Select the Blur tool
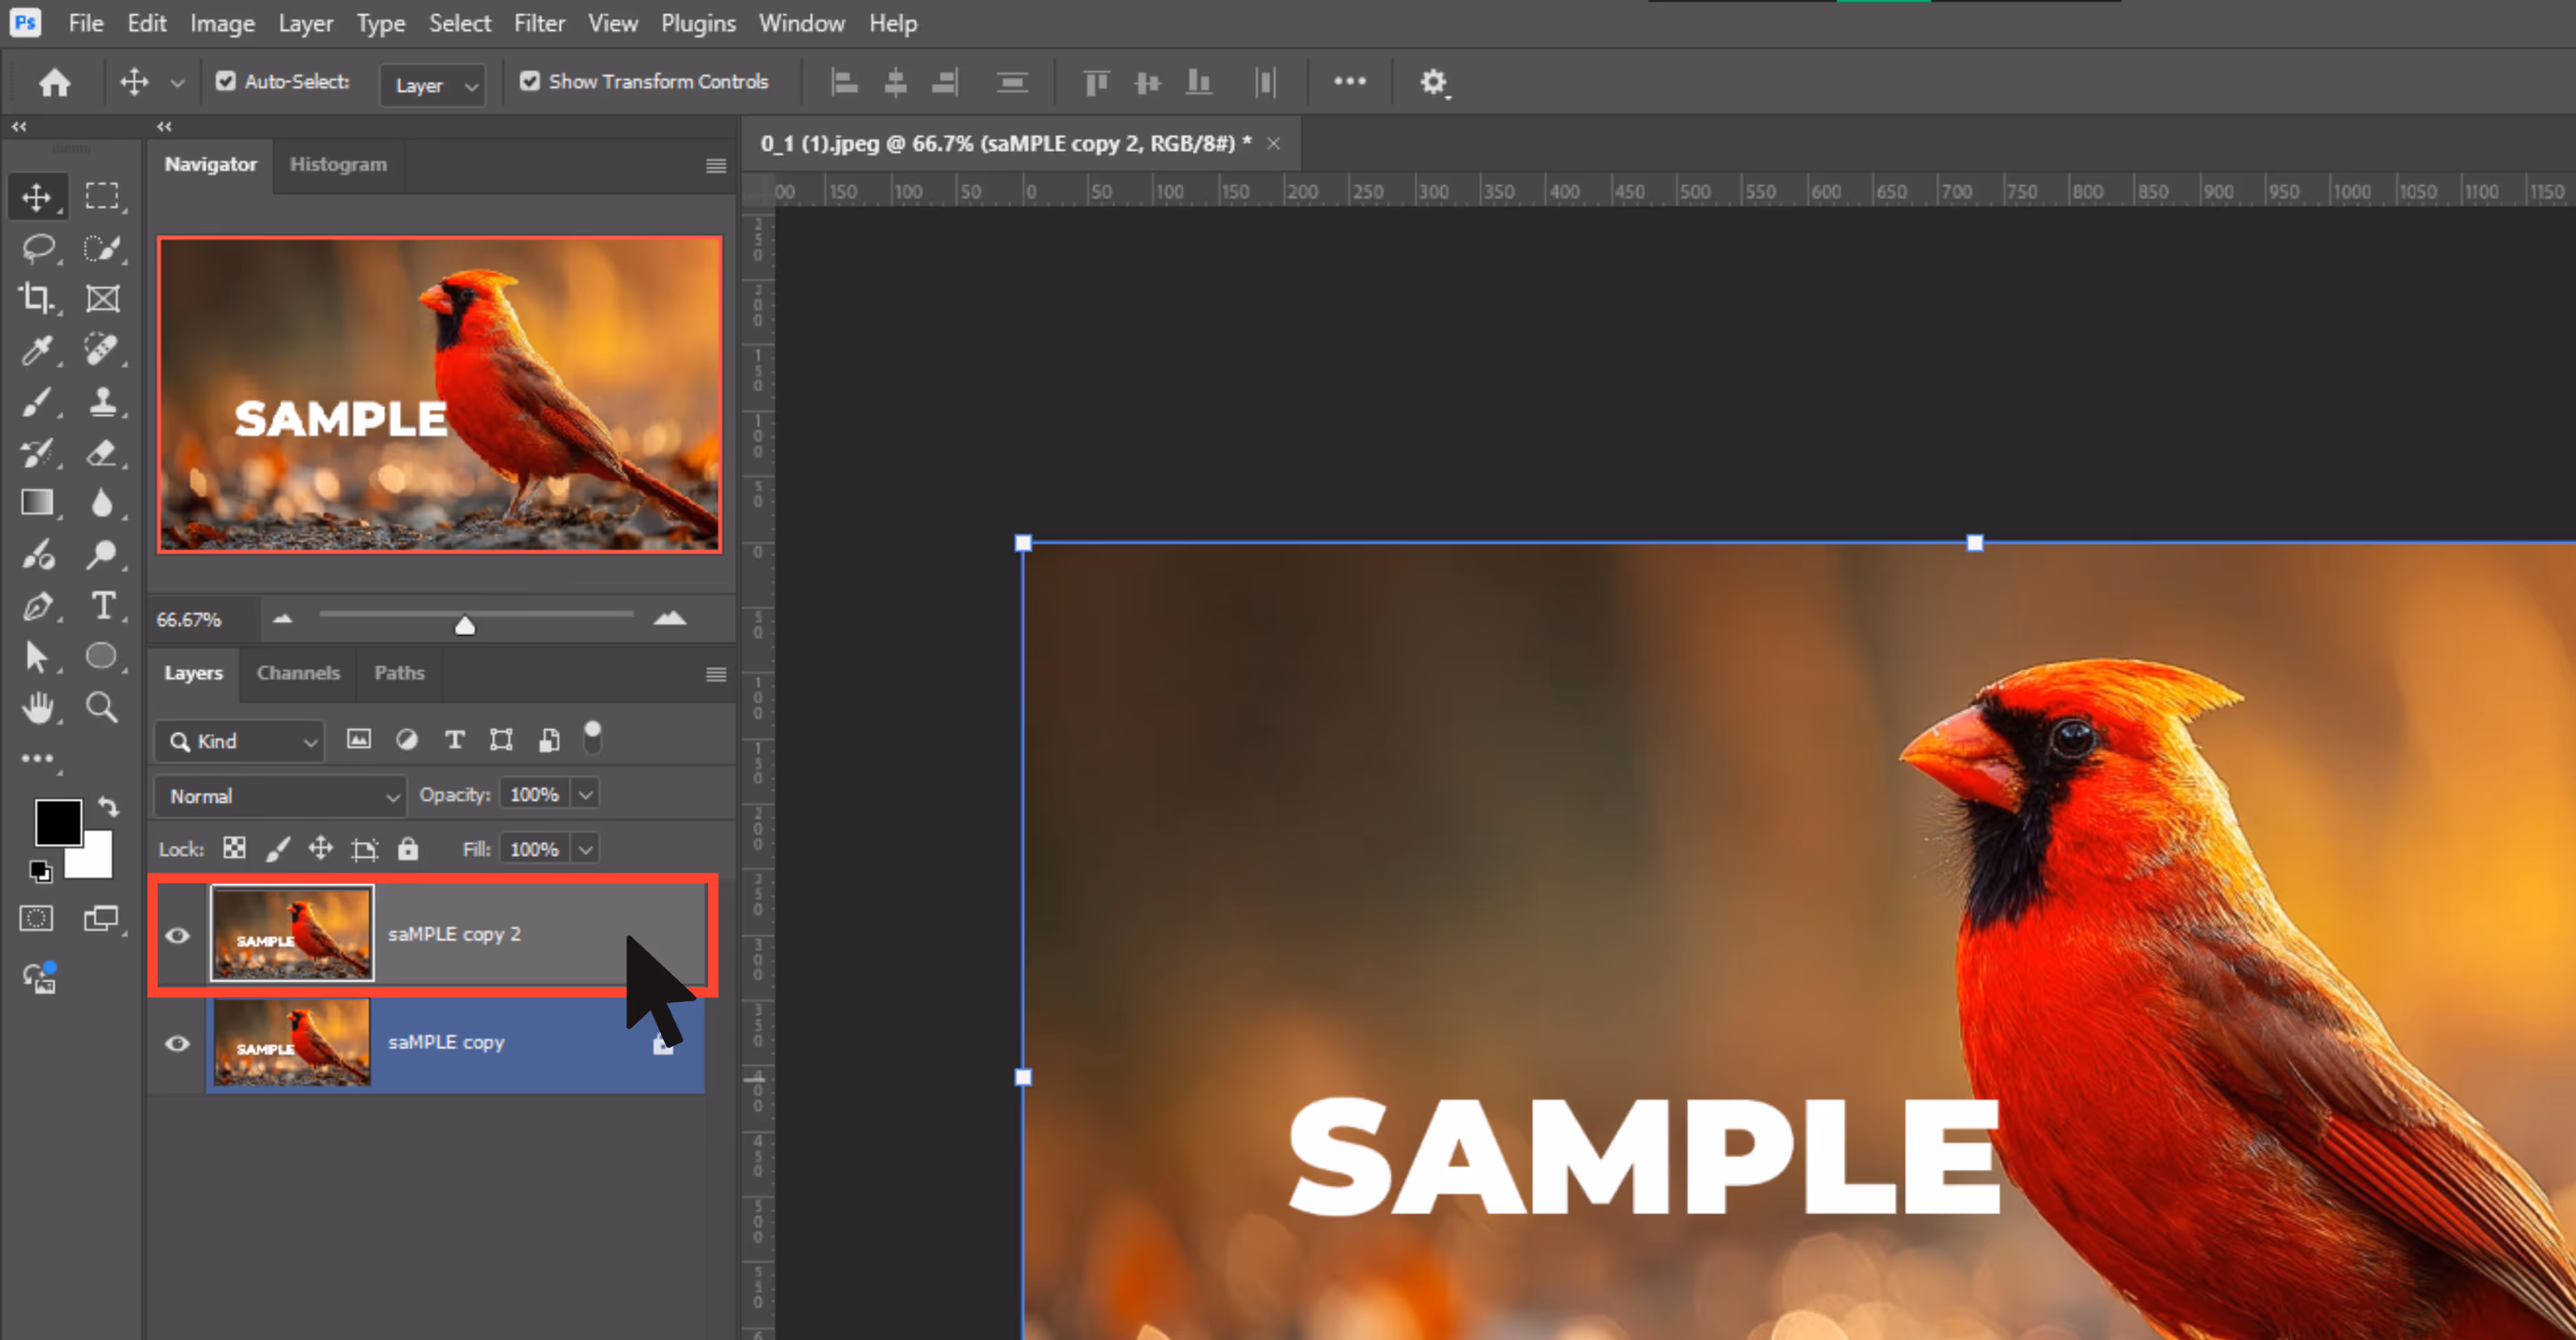The width and height of the screenshot is (2576, 1340). [102, 503]
